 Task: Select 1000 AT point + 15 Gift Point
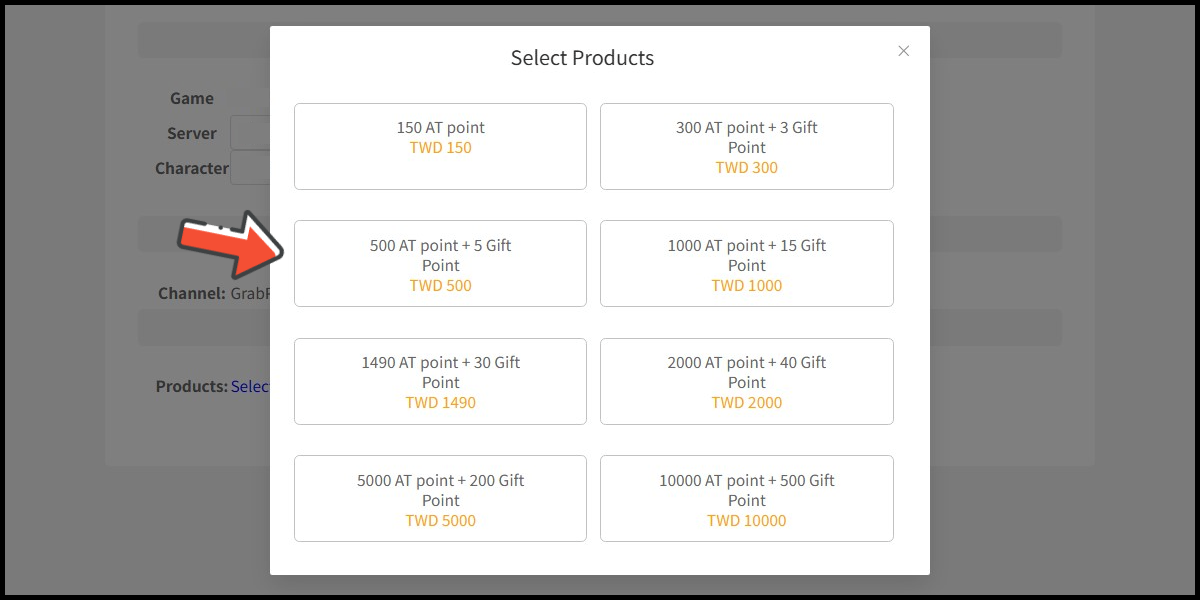click(x=746, y=264)
